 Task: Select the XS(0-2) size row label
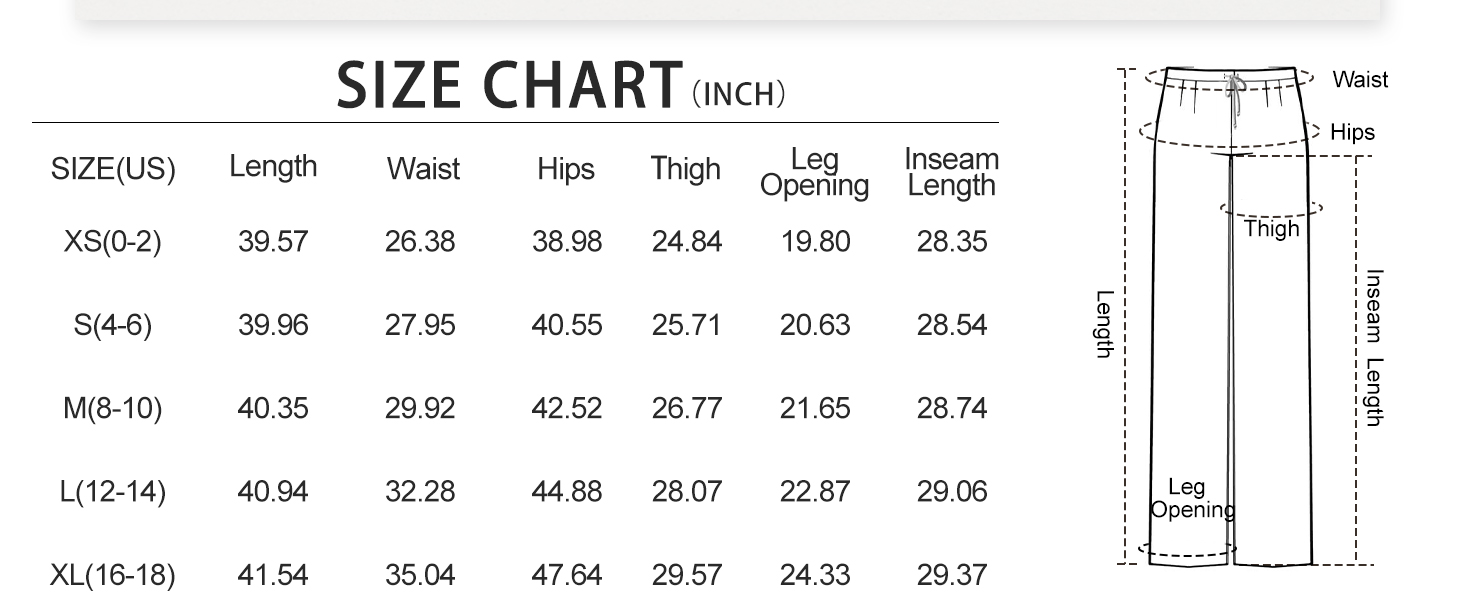point(112,242)
